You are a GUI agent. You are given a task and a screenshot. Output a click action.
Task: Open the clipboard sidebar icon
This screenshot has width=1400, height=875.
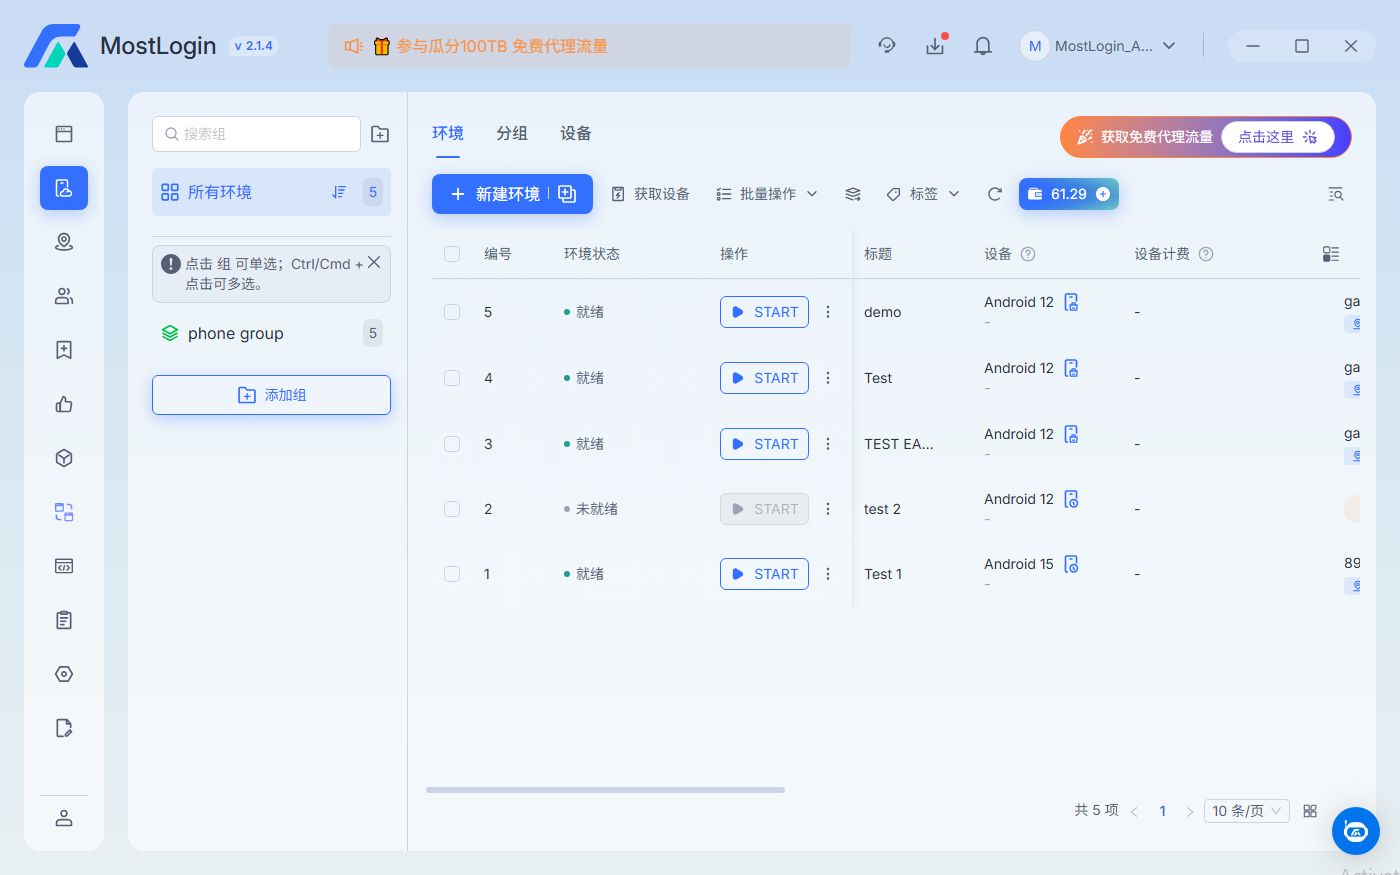[x=64, y=620]
